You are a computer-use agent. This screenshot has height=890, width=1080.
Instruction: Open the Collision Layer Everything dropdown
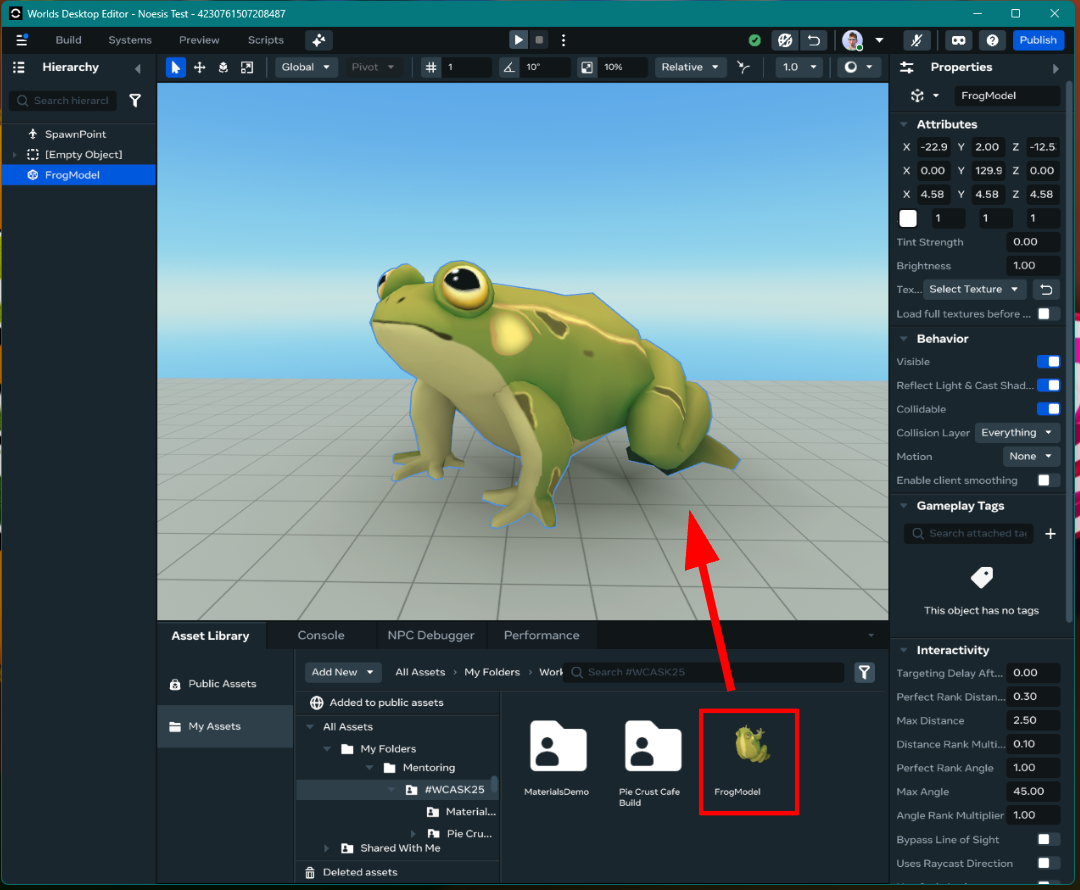(x=1016, y=433)
